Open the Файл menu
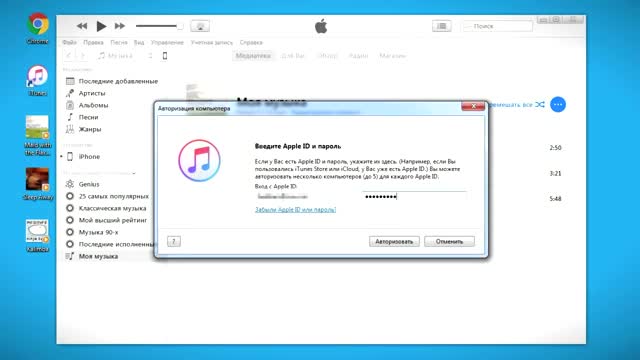 tap(69, 42)
